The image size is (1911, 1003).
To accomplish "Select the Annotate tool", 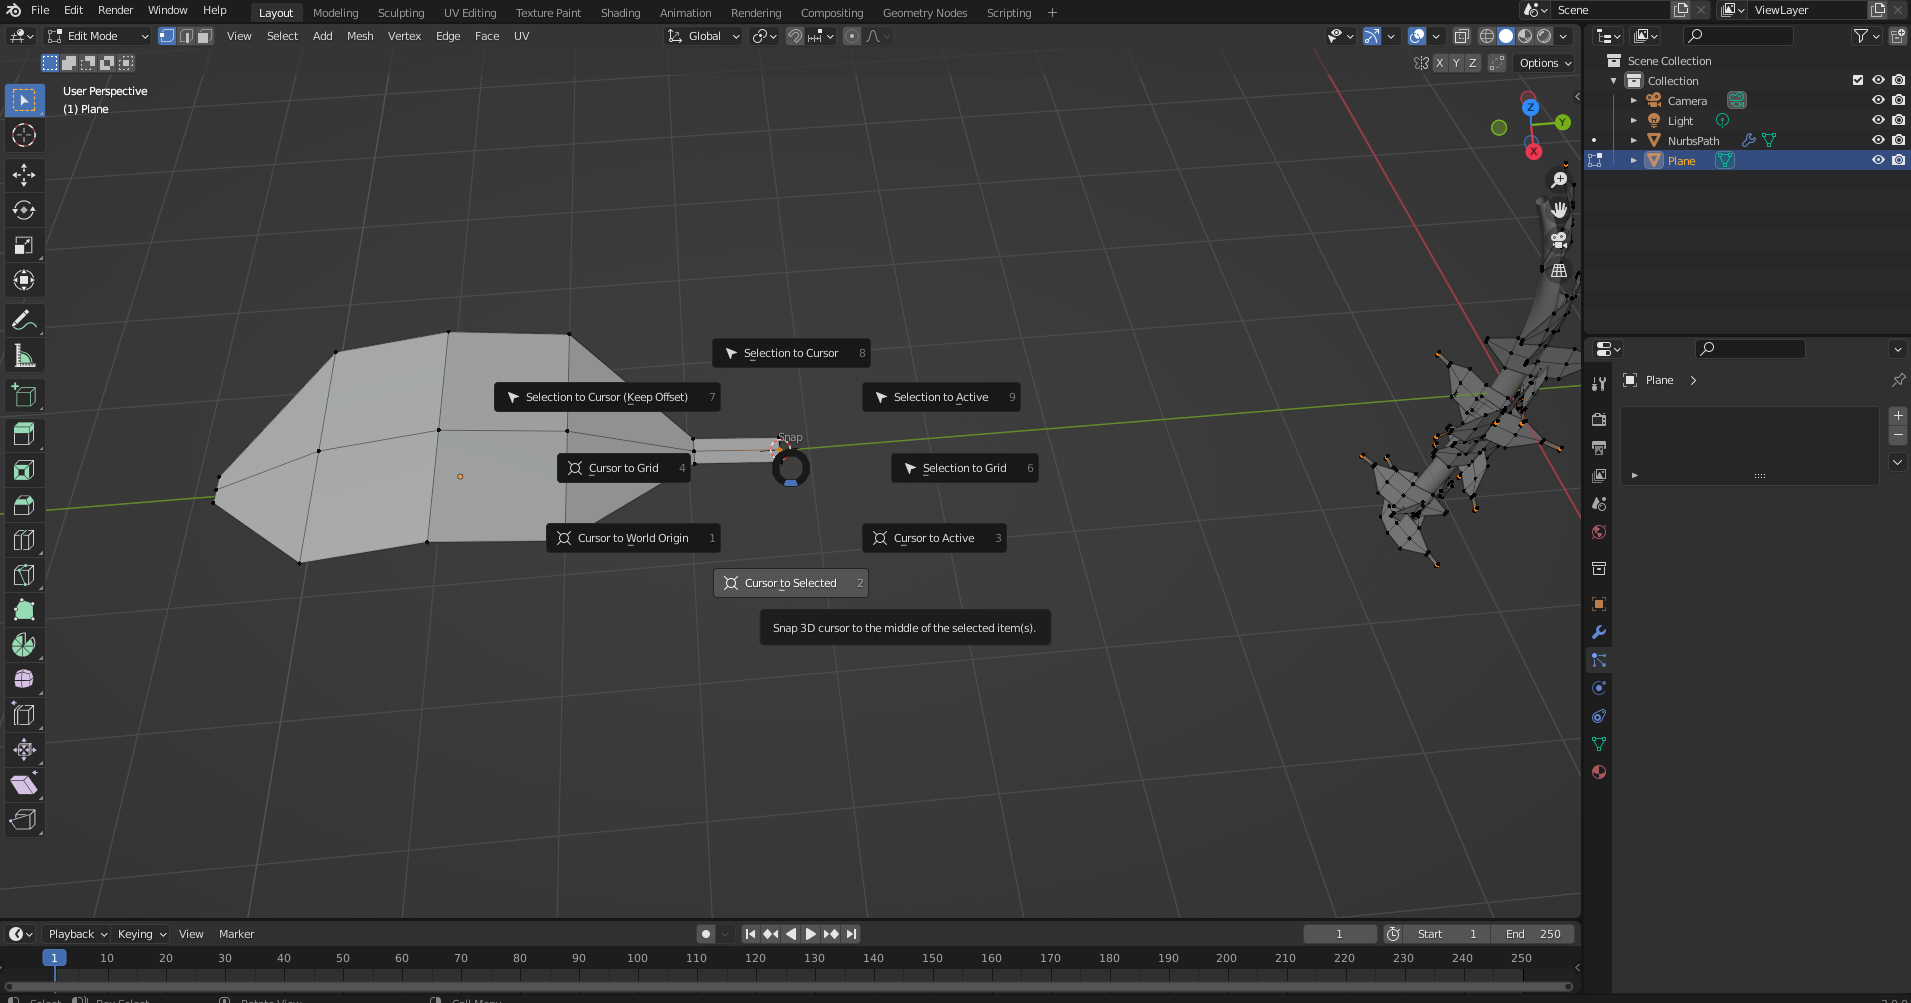I will (x=24, y=321).
